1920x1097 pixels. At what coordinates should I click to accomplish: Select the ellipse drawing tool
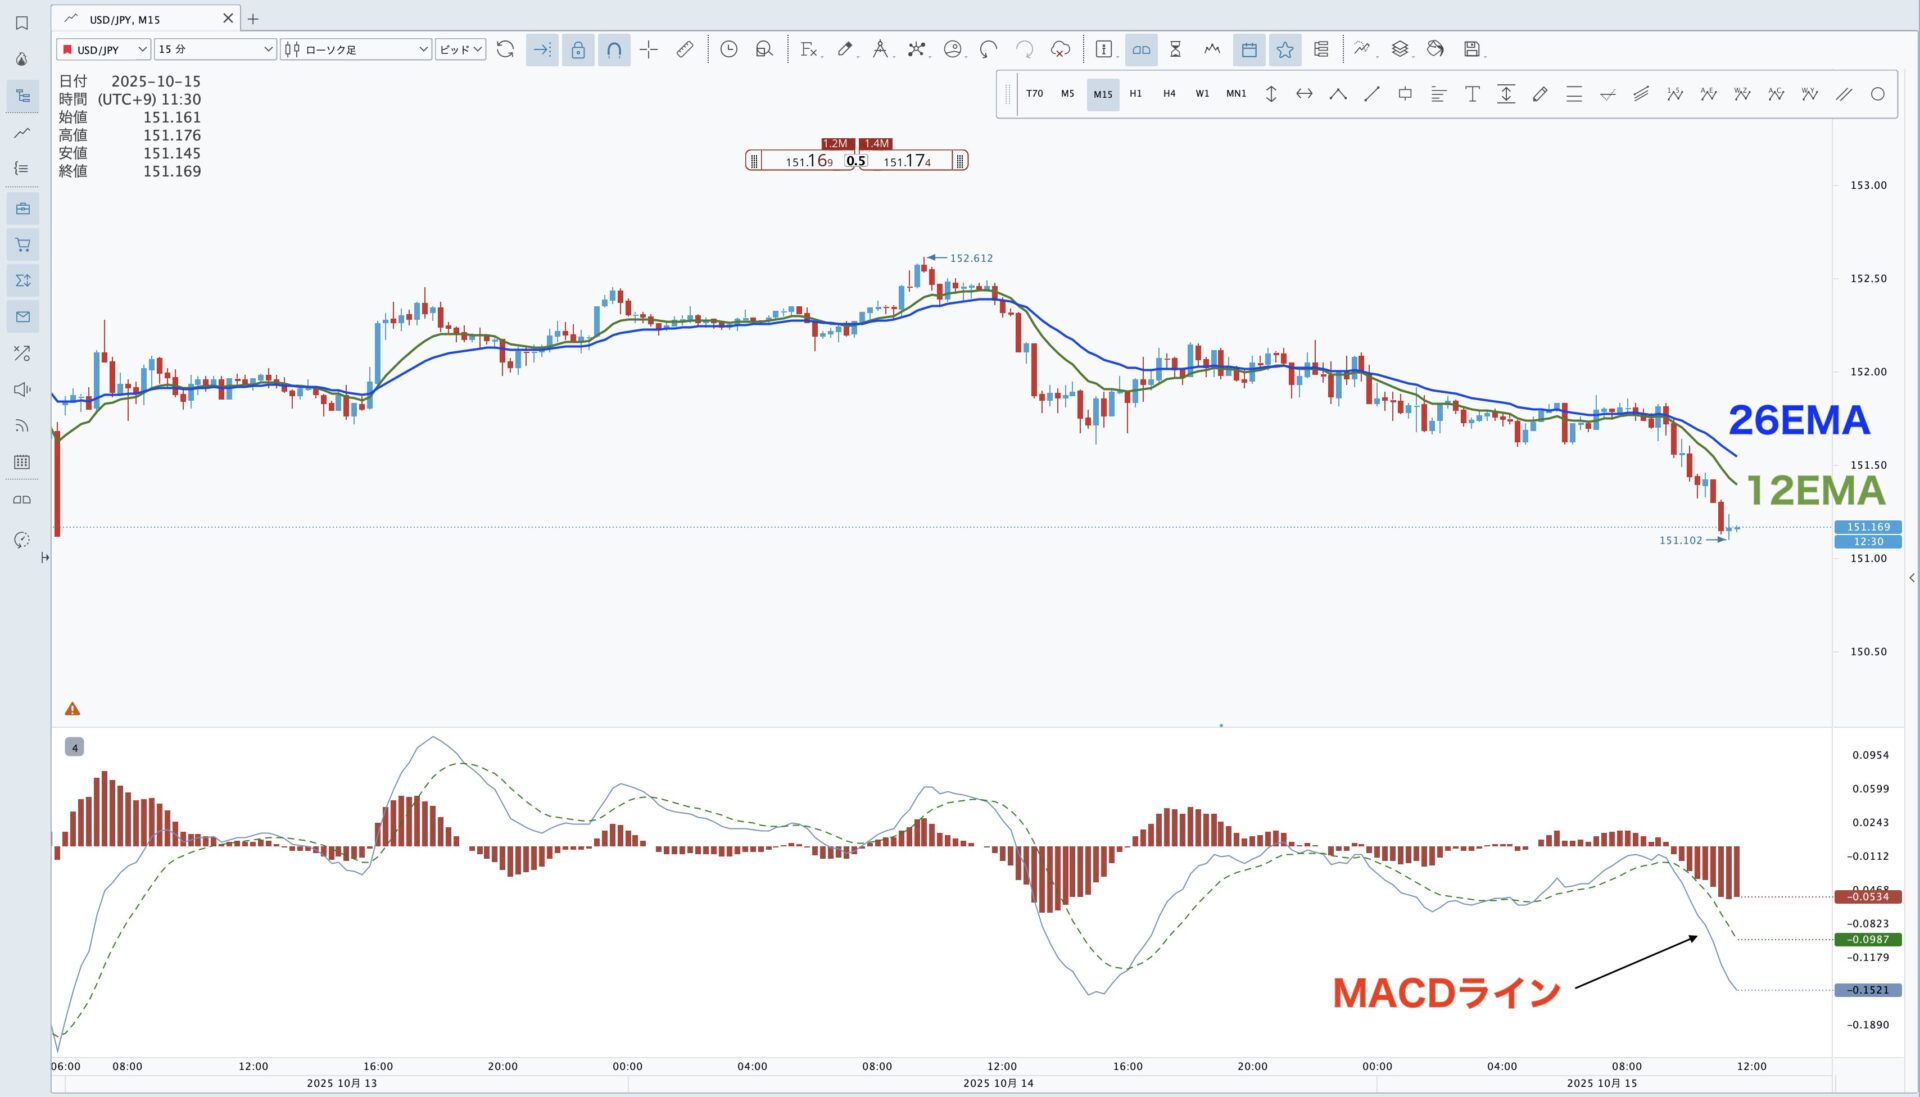click(1877, 94)
